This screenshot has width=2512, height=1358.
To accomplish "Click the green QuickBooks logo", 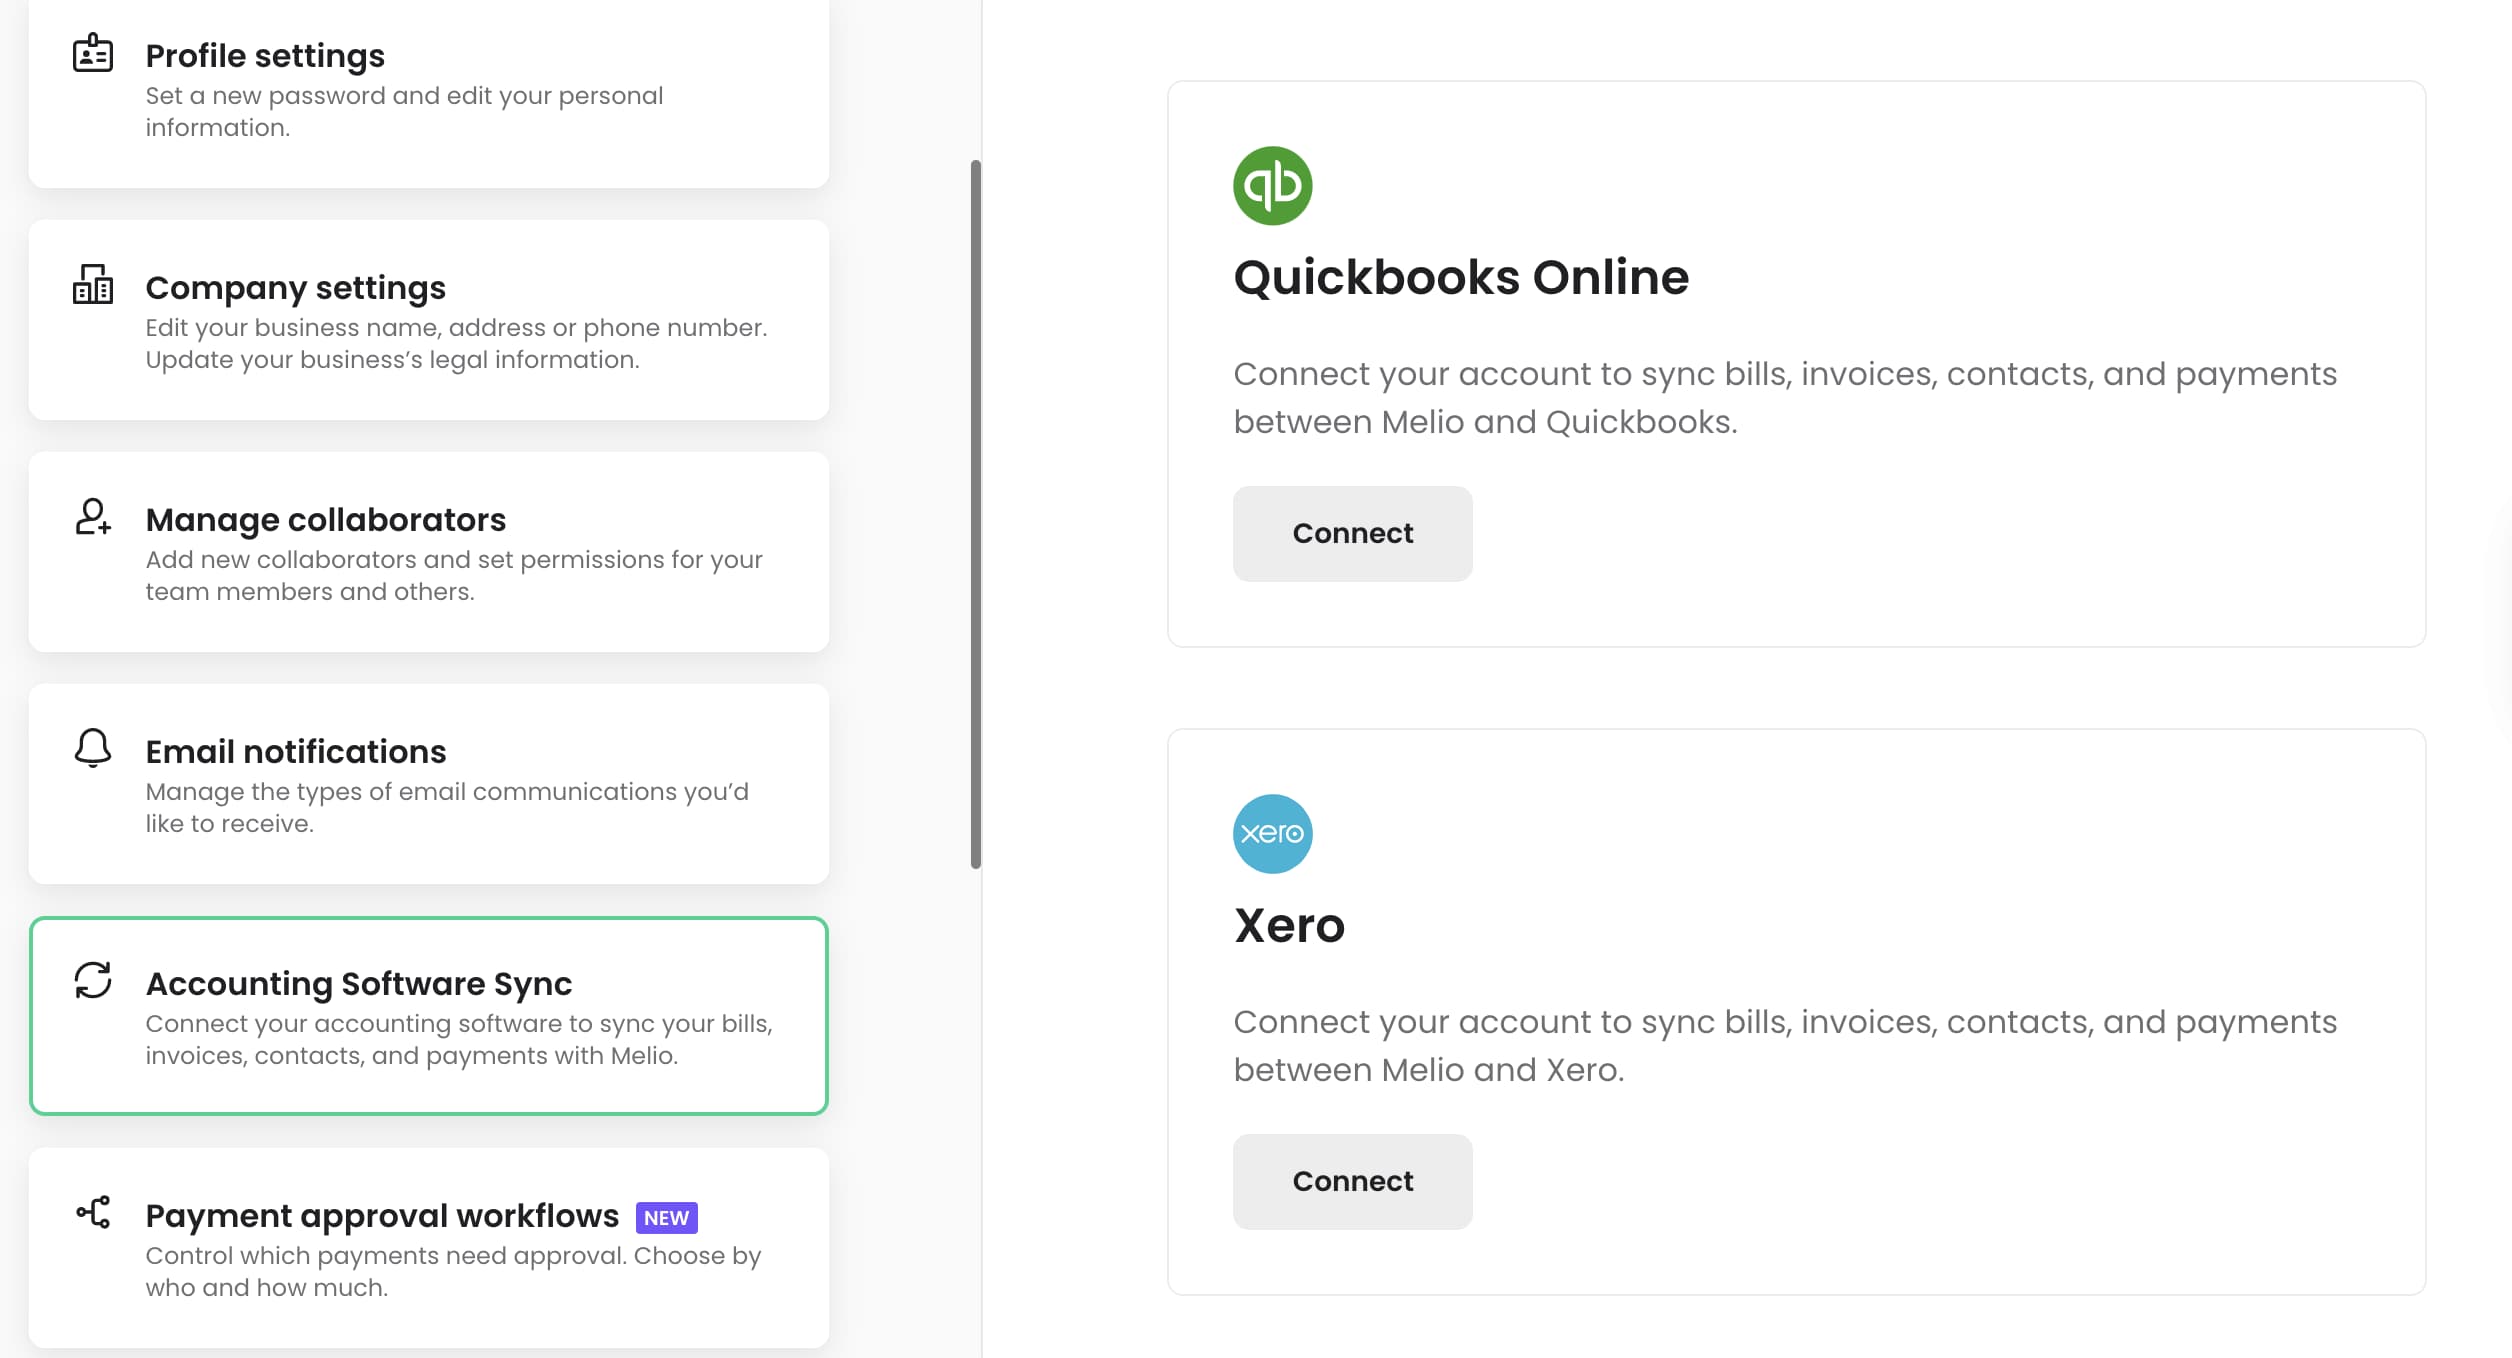I will click(x=1272, y=186).
